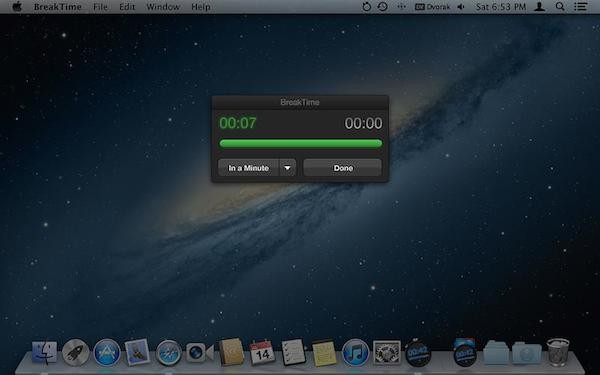Open the dropdown arrow beside In a Minute
The height and width of the screenshot is (375, 600).
[x=288, y=168]
